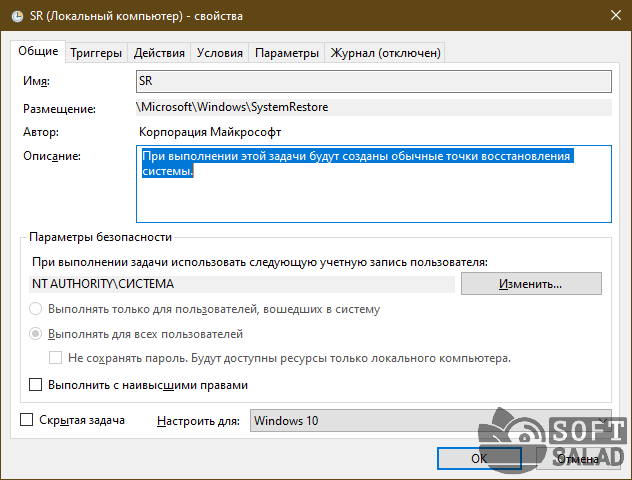Click inside the Описание text box

pyautogui.click(x=374, y=184)
